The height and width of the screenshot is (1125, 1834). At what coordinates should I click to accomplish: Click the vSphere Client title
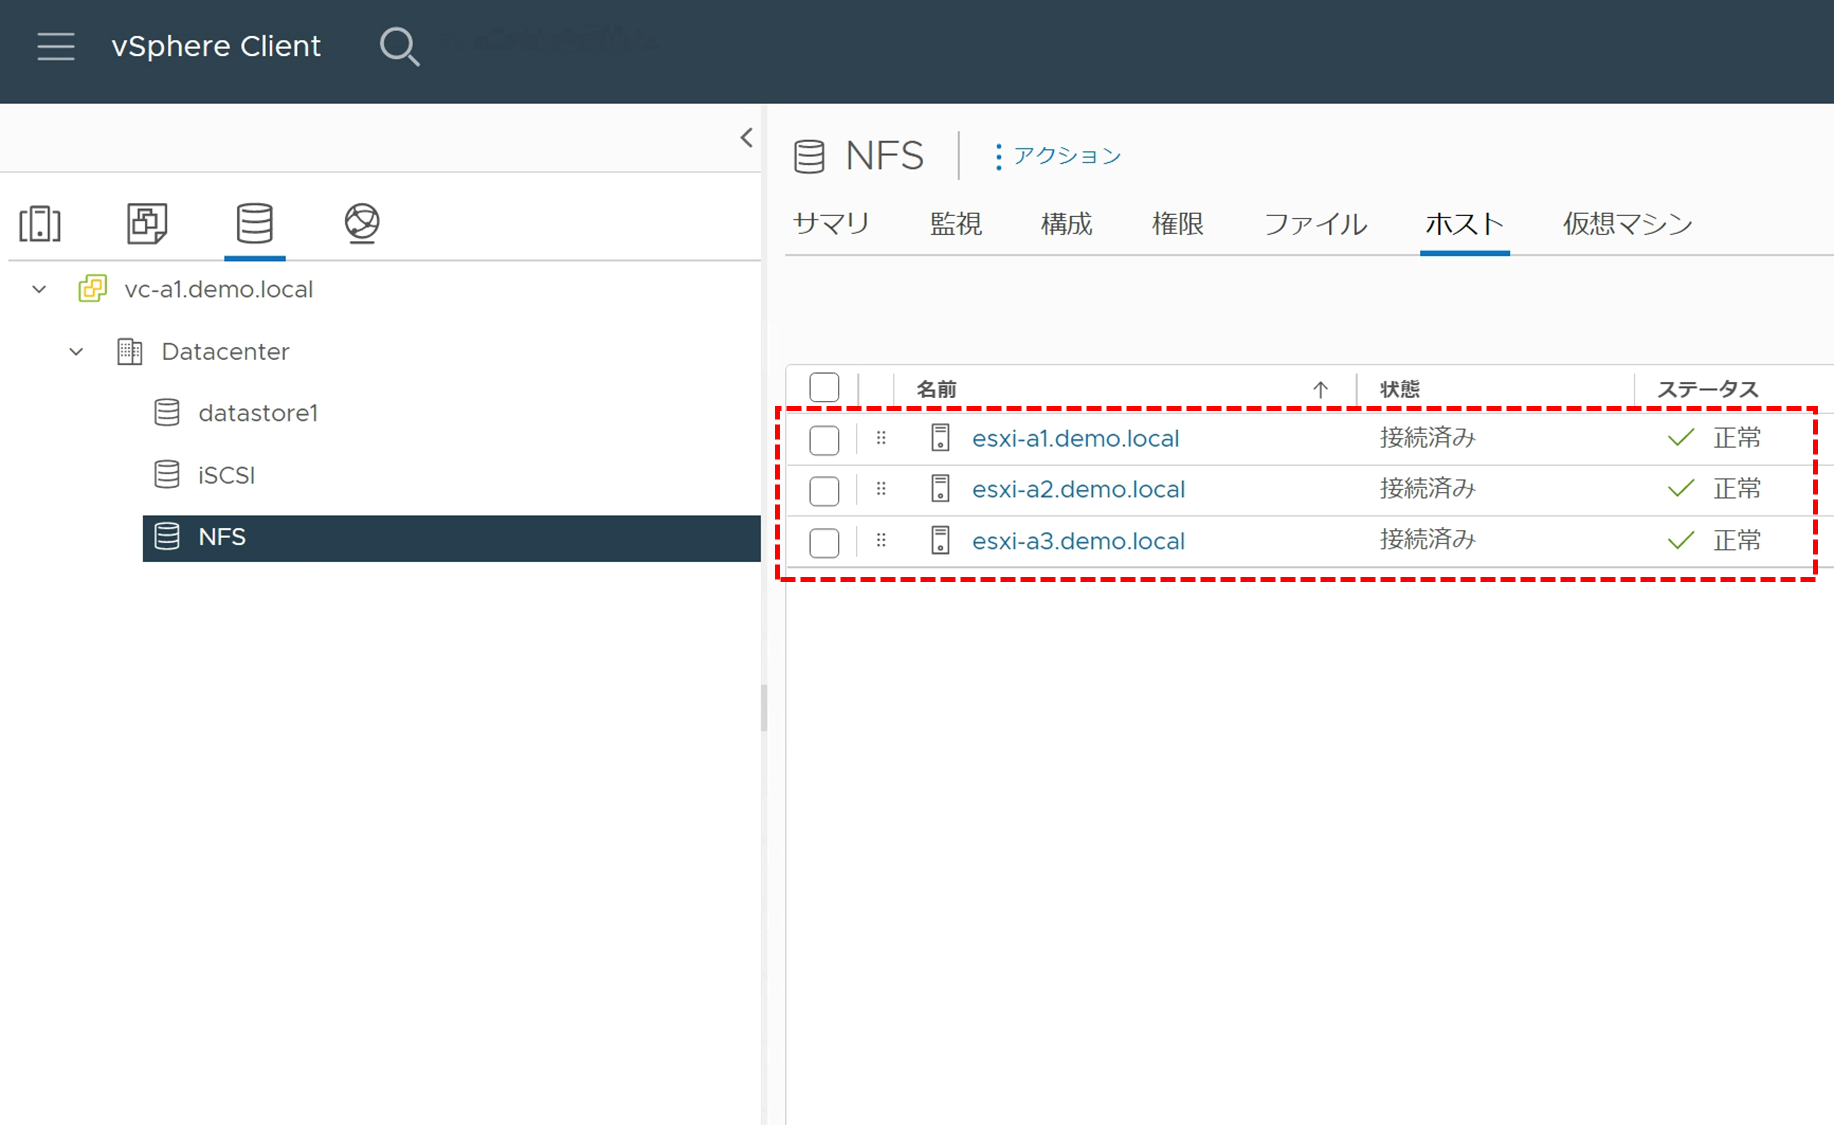[x=216, y=46]
